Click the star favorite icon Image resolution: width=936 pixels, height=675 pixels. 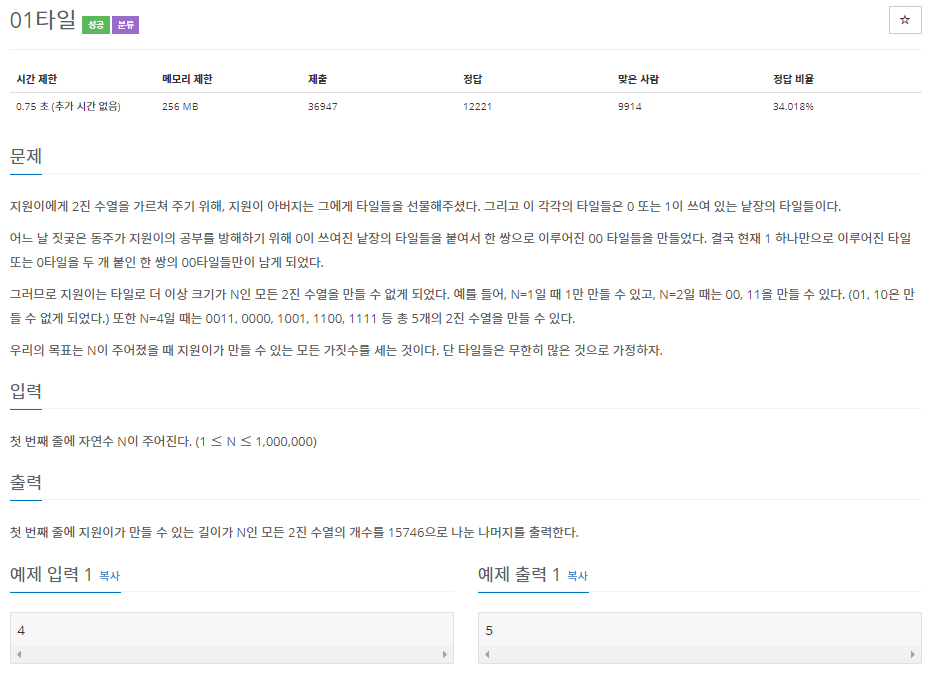(x=904, y=20)
